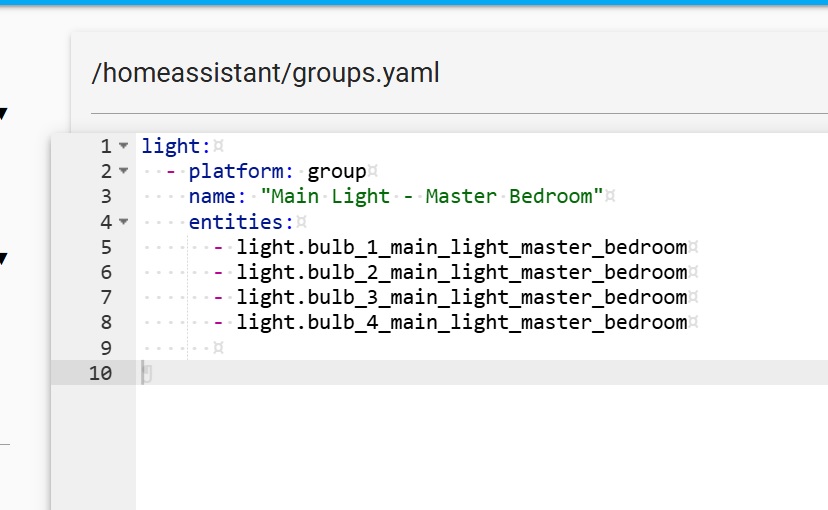Place cursor on the empty line 10

(x=400, y=373)
